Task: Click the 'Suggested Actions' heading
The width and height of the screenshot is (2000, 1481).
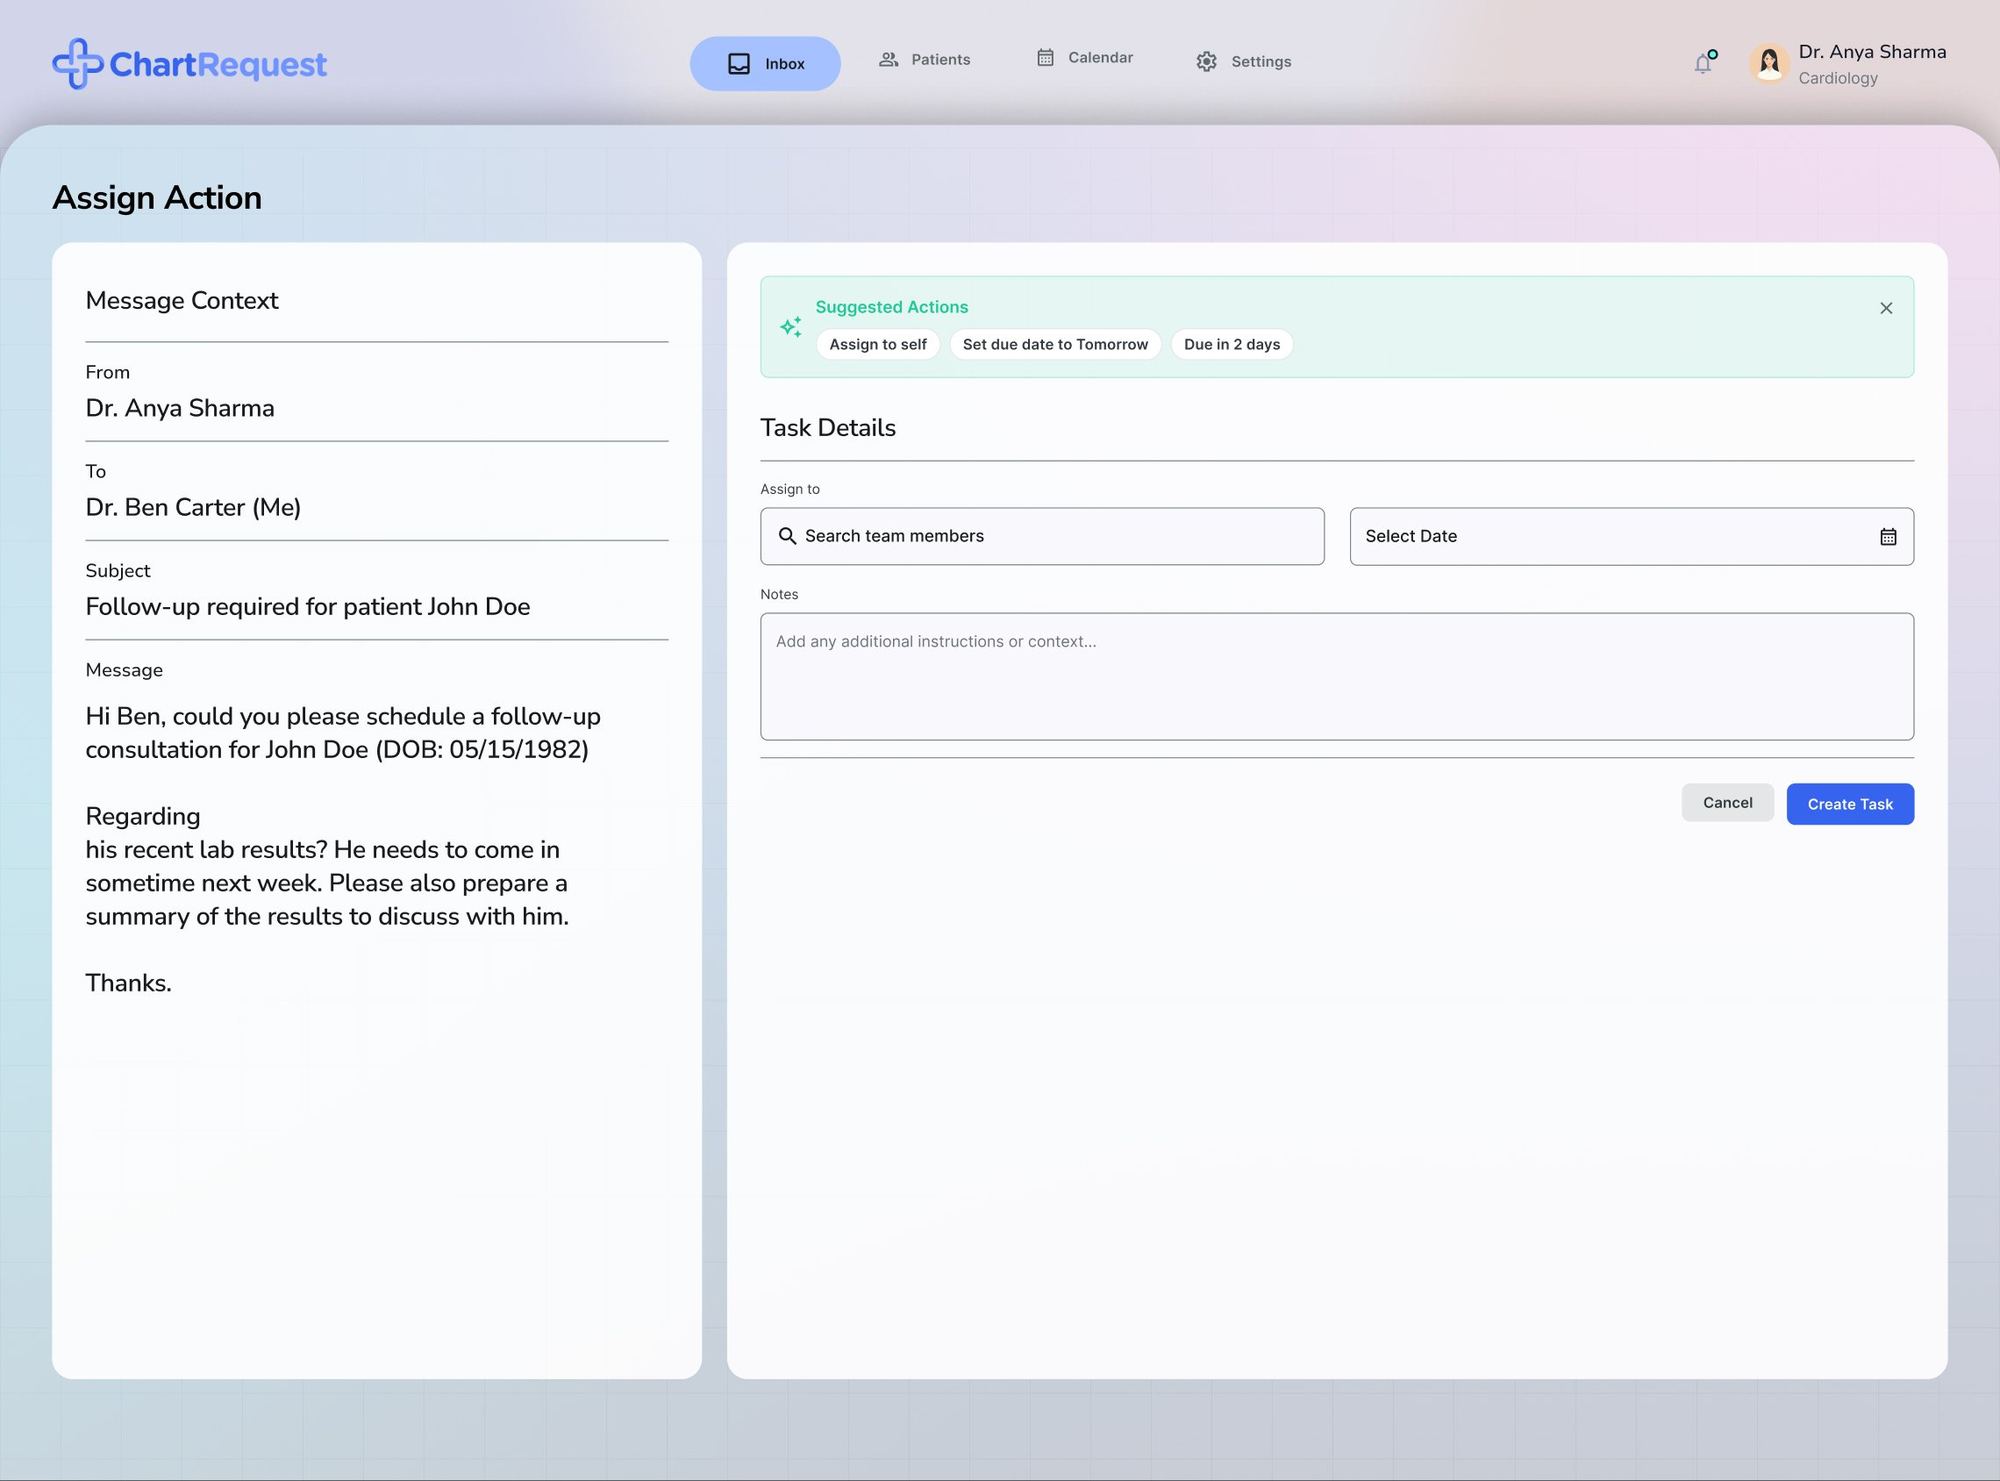Action: coord(892,307)
